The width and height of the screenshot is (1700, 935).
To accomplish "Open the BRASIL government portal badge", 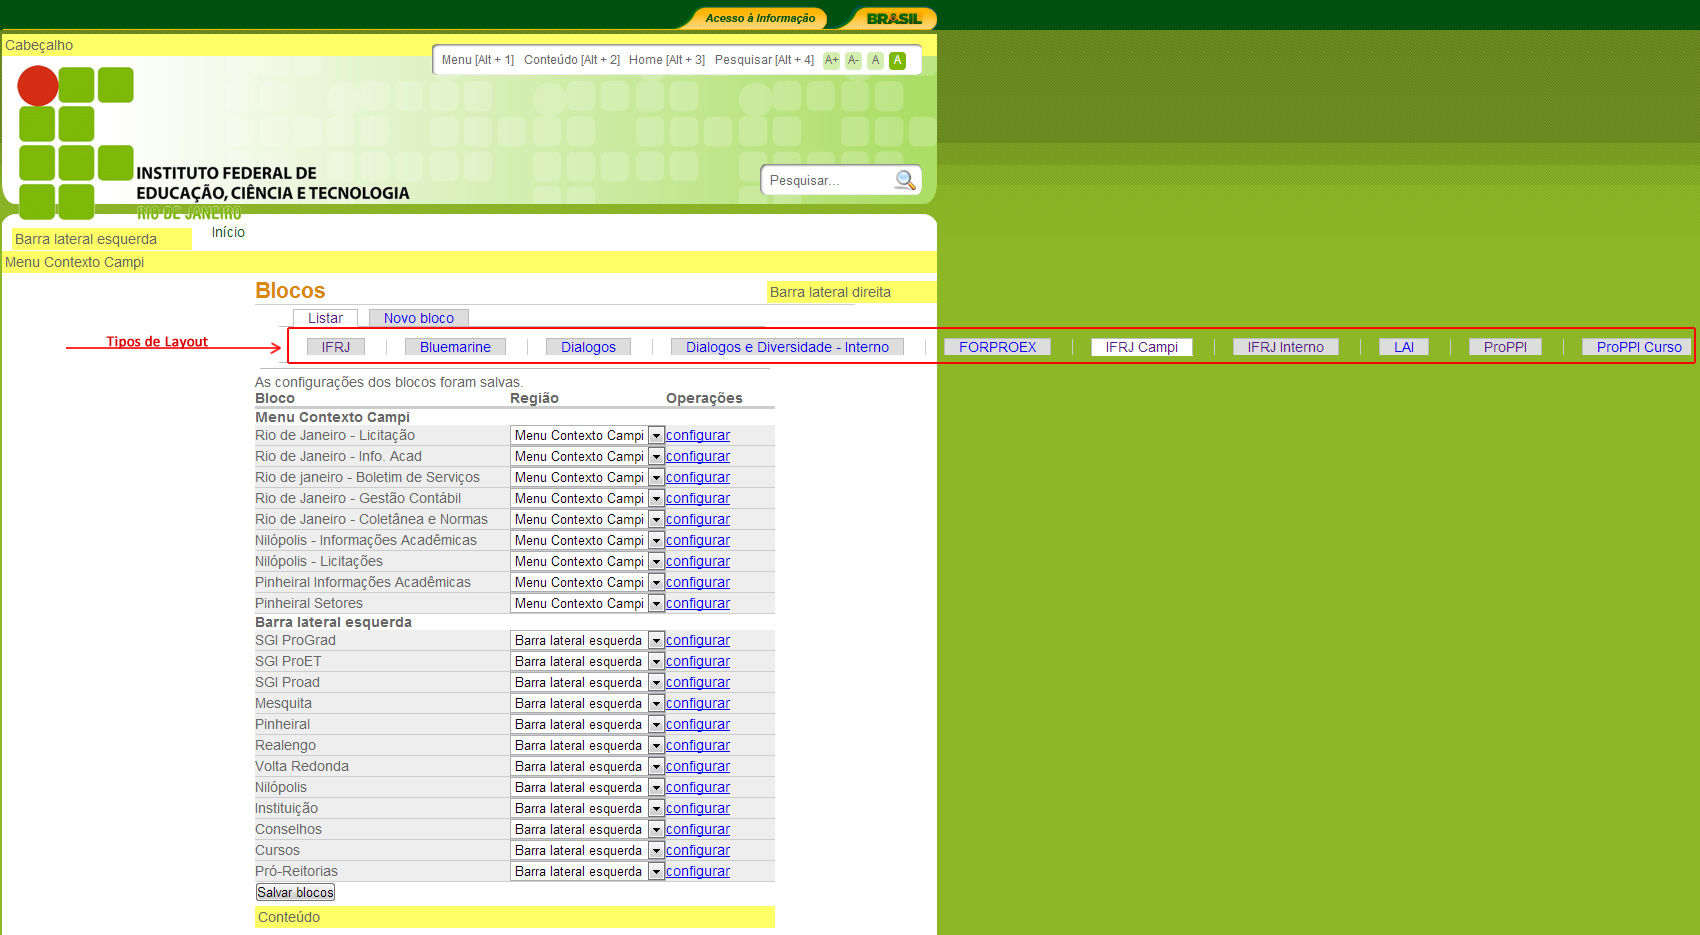I will (x=893, y=18).
